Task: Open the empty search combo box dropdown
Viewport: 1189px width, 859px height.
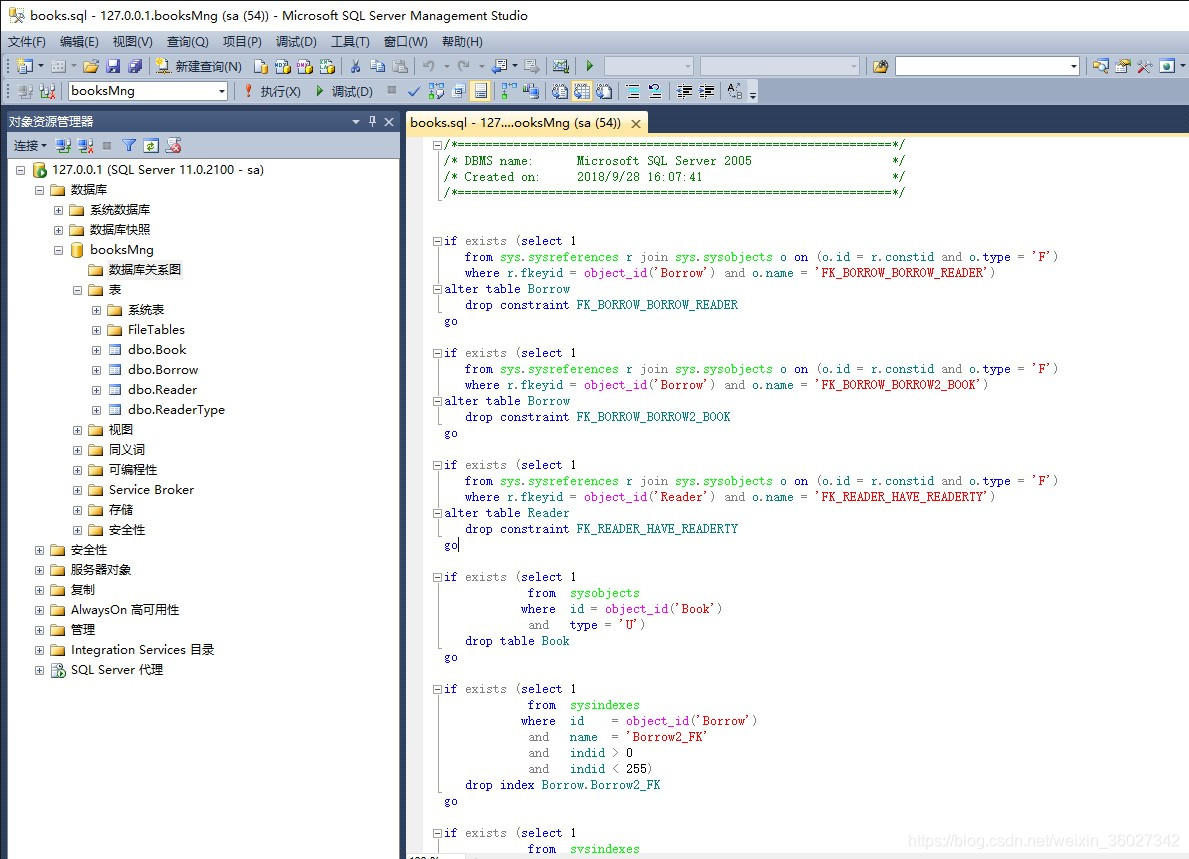Action: (1074, 67)
